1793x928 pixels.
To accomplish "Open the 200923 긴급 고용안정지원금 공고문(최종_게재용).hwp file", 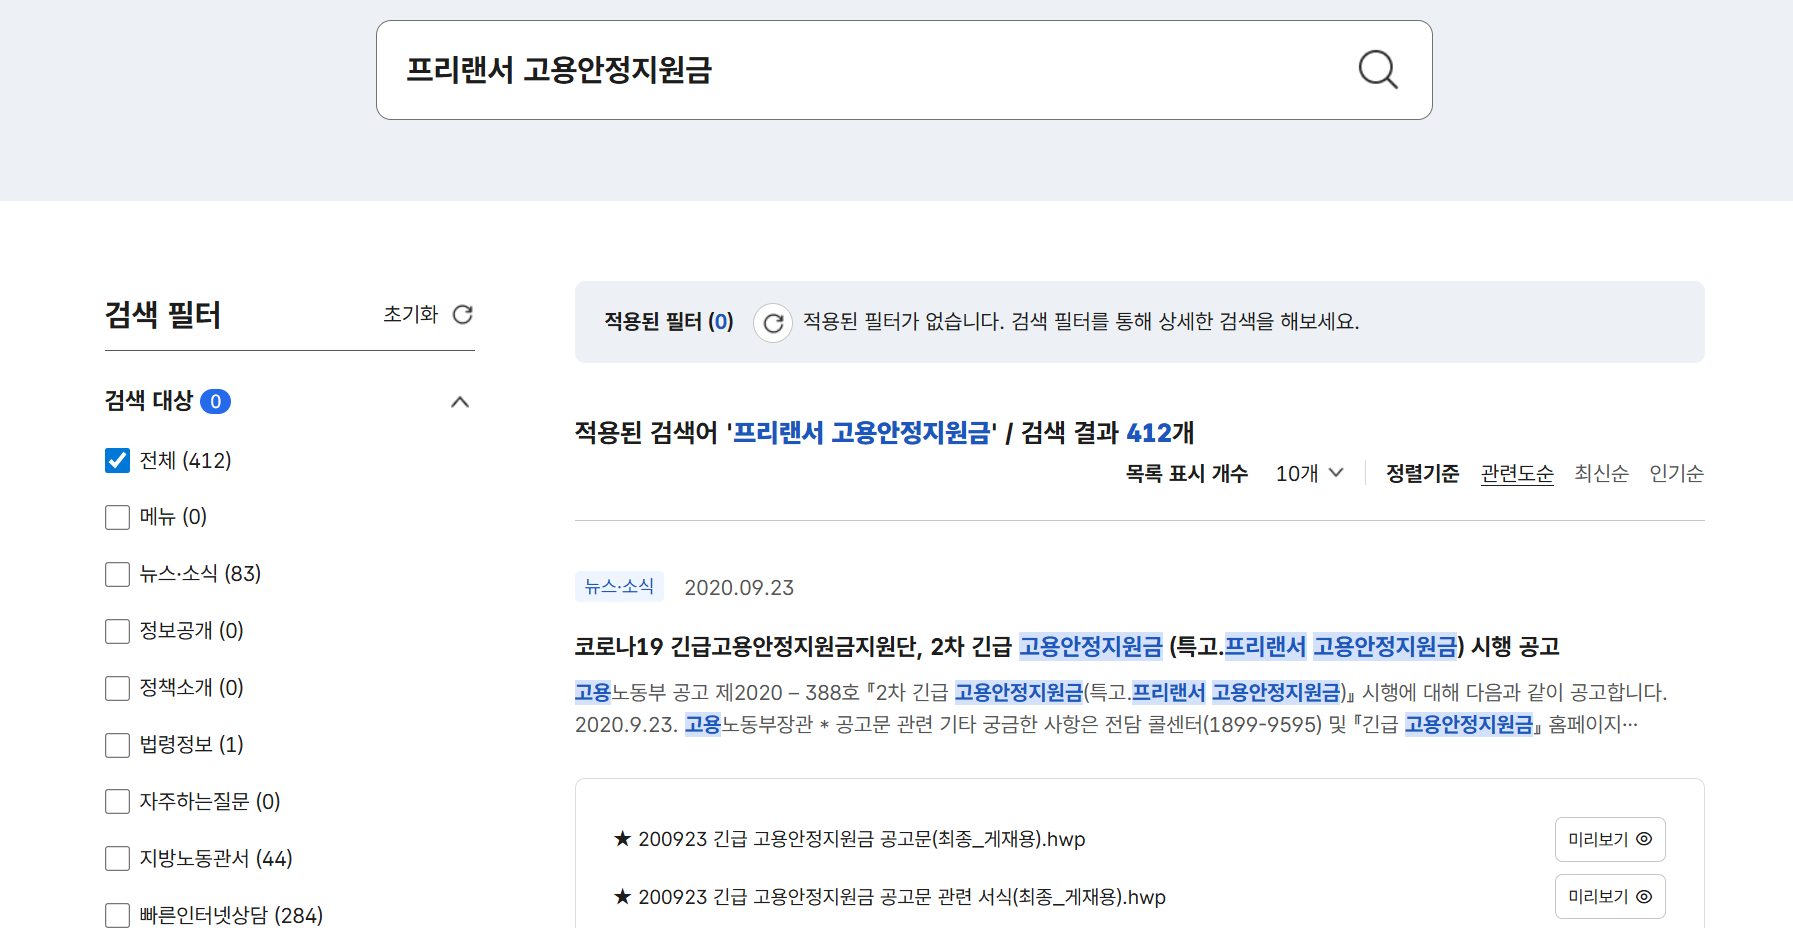I will [850, 839].
